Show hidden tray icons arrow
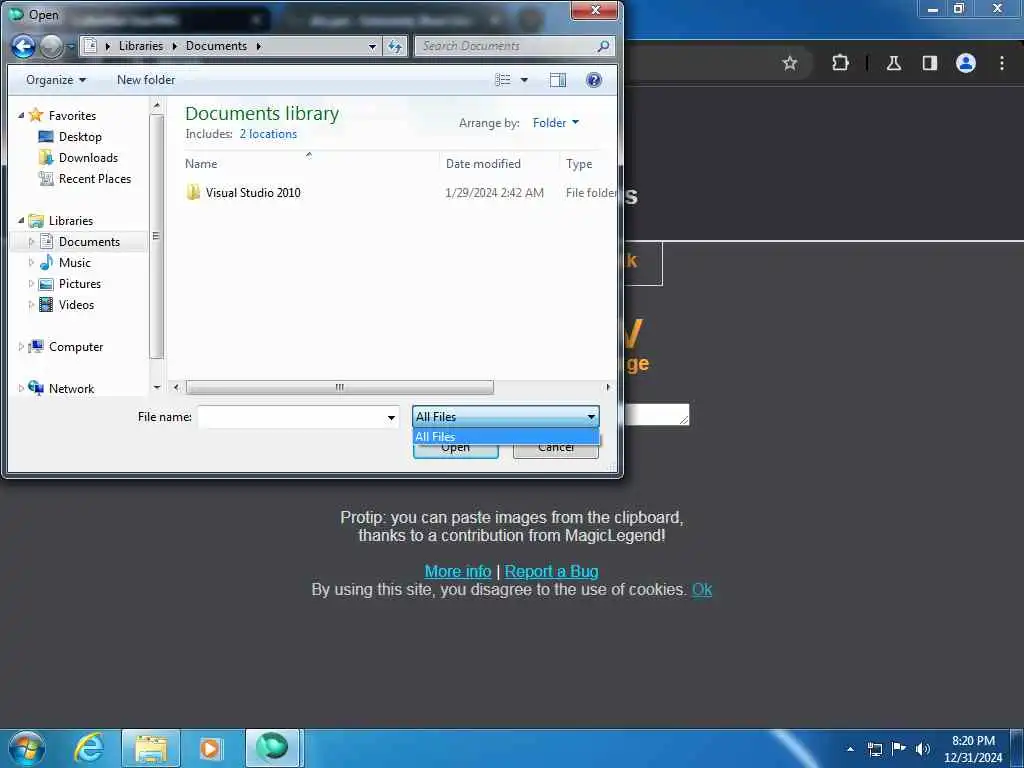The height and width of the screenshot is (768, 1024). pyautogui.click(x=850, y=749)
